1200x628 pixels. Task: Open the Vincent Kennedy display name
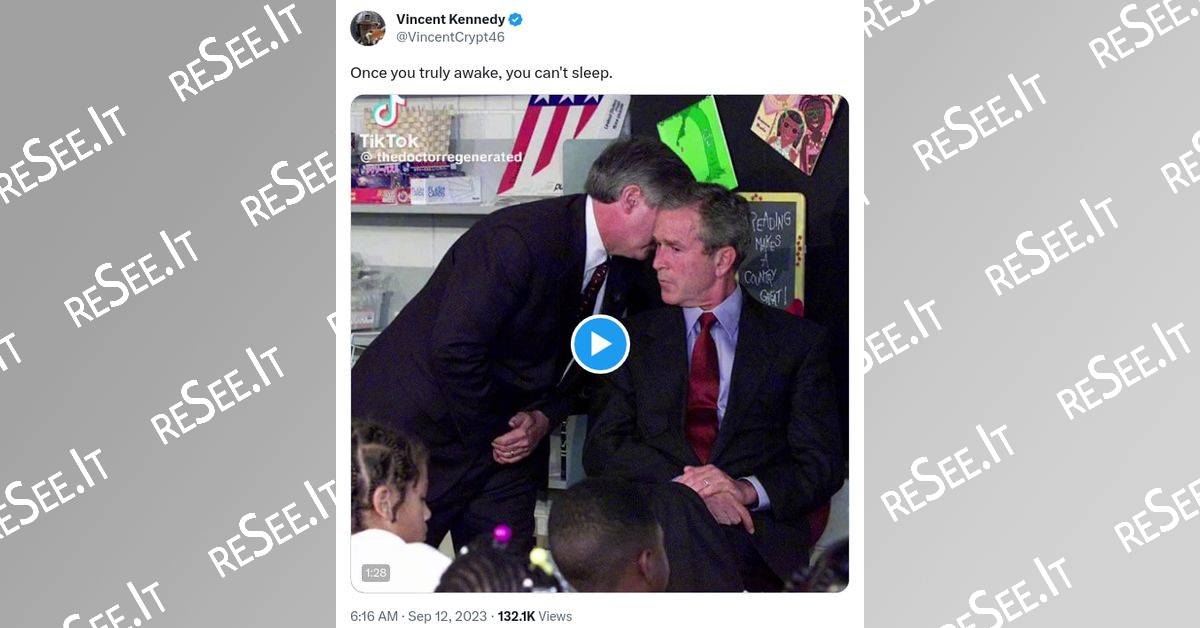[x=450, y=19]
